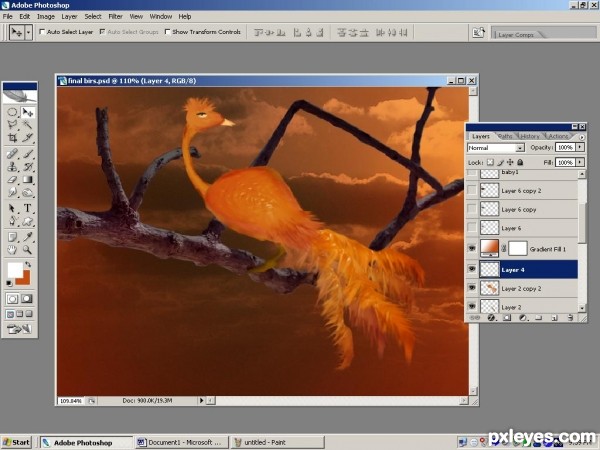The width and height of the screenshot is (600, 450).
Task: Create new fill or adjustment layer
Action: [x=523, y=318]
